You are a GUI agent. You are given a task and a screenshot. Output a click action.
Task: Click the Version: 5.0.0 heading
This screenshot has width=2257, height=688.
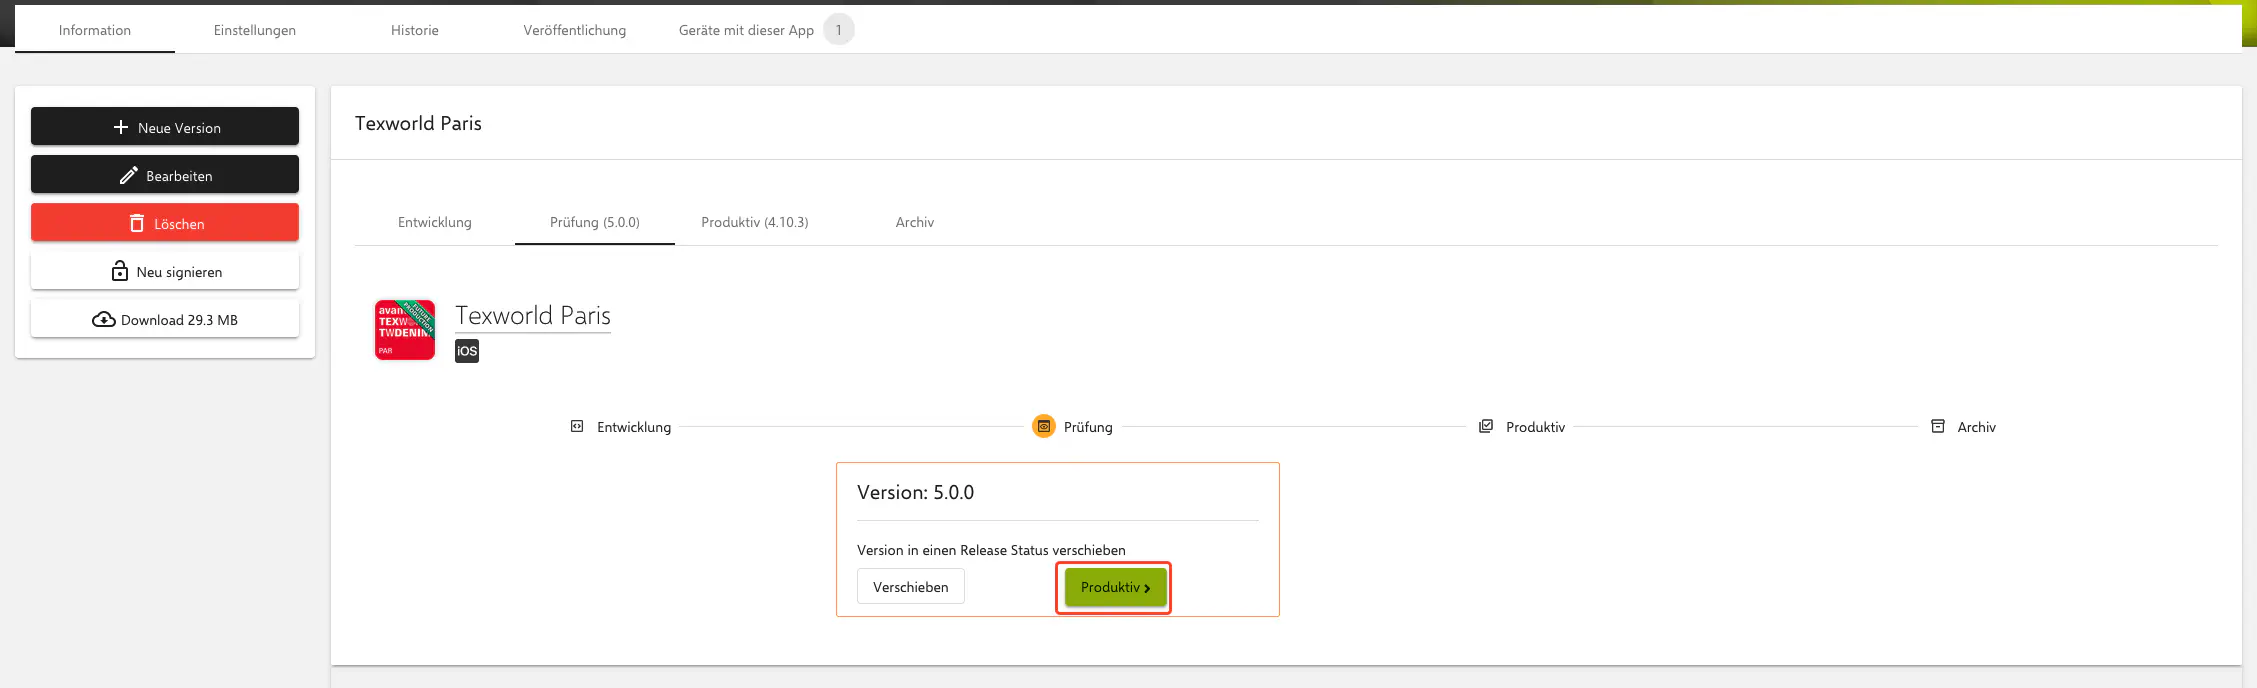click(x=915, y=492)
